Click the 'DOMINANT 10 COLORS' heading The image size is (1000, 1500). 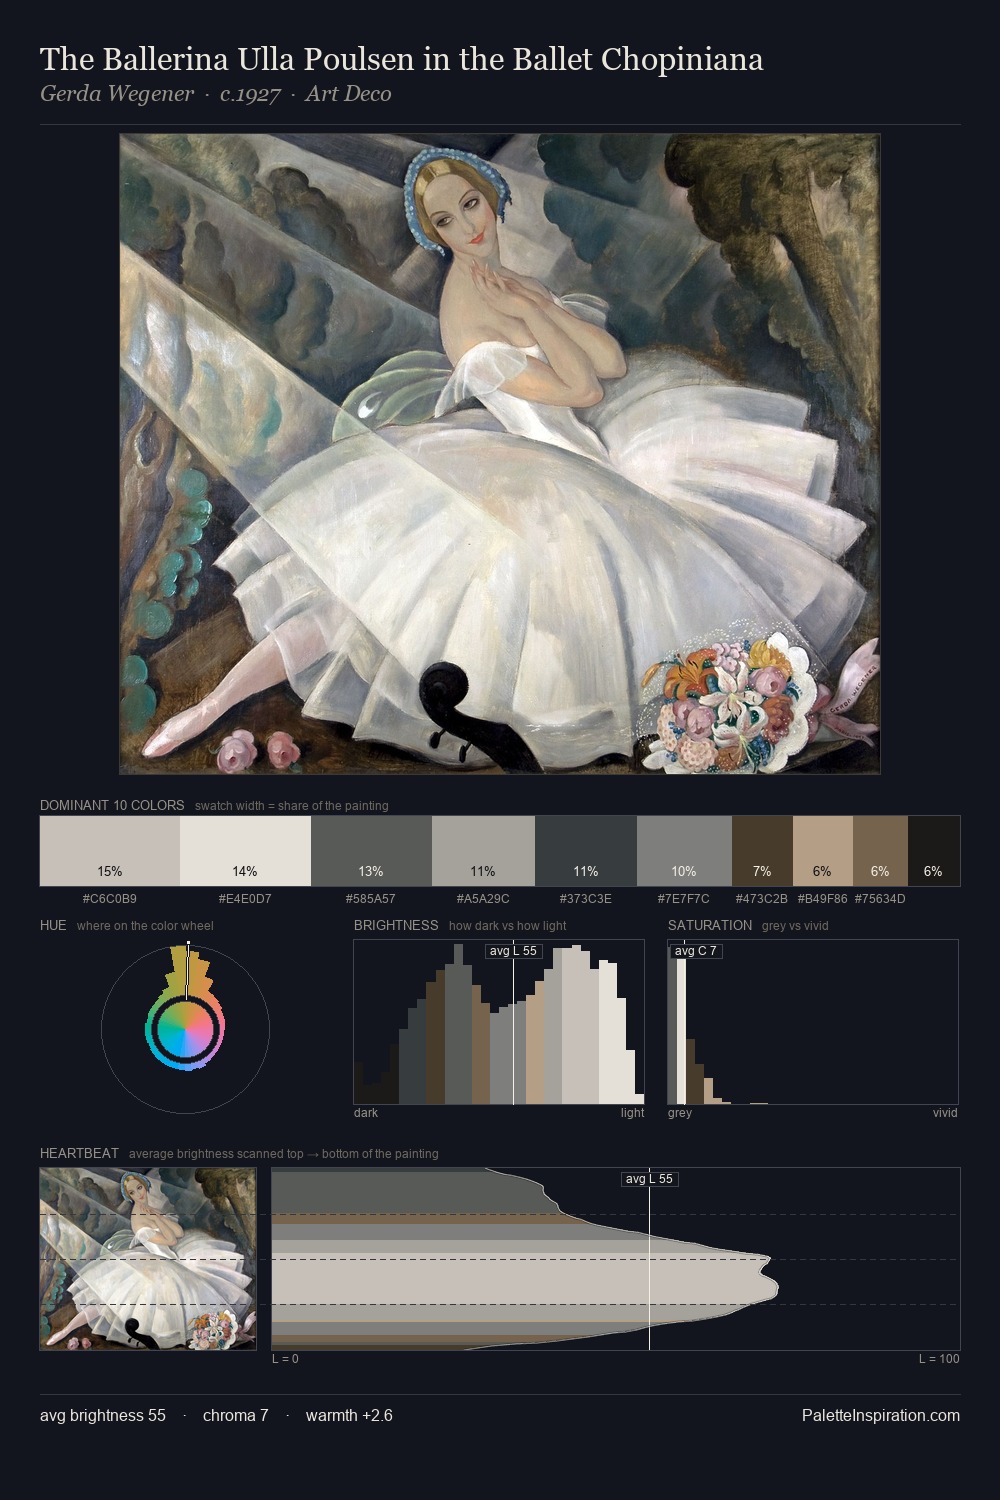[x=112, y=805]
